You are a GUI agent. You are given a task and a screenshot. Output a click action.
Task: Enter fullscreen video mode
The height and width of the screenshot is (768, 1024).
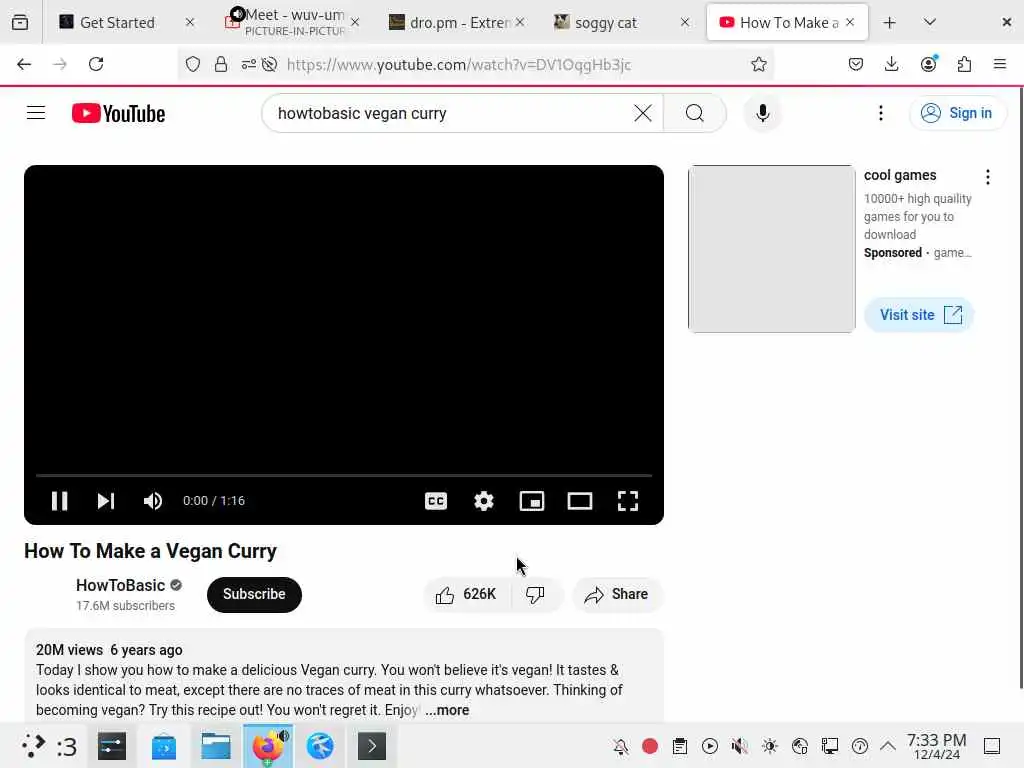tap(628, 501)
